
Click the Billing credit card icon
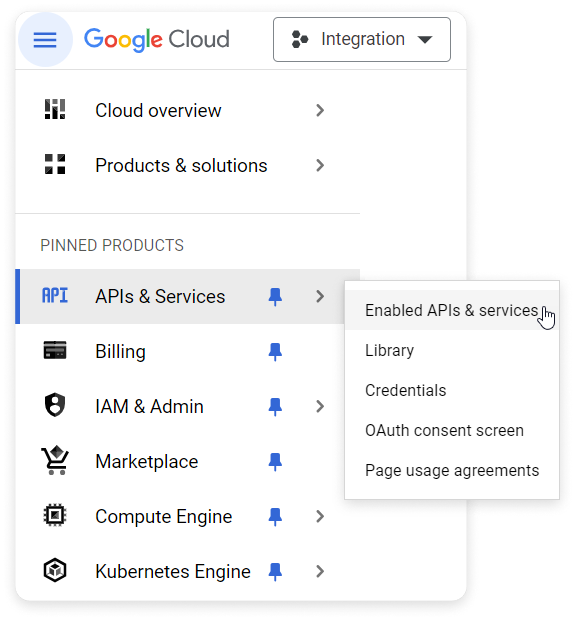(x=55, y=350)
